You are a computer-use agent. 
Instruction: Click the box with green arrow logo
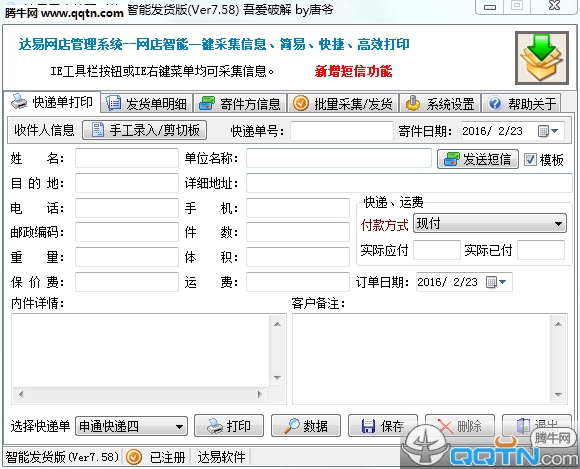click(x=542, y=58)
